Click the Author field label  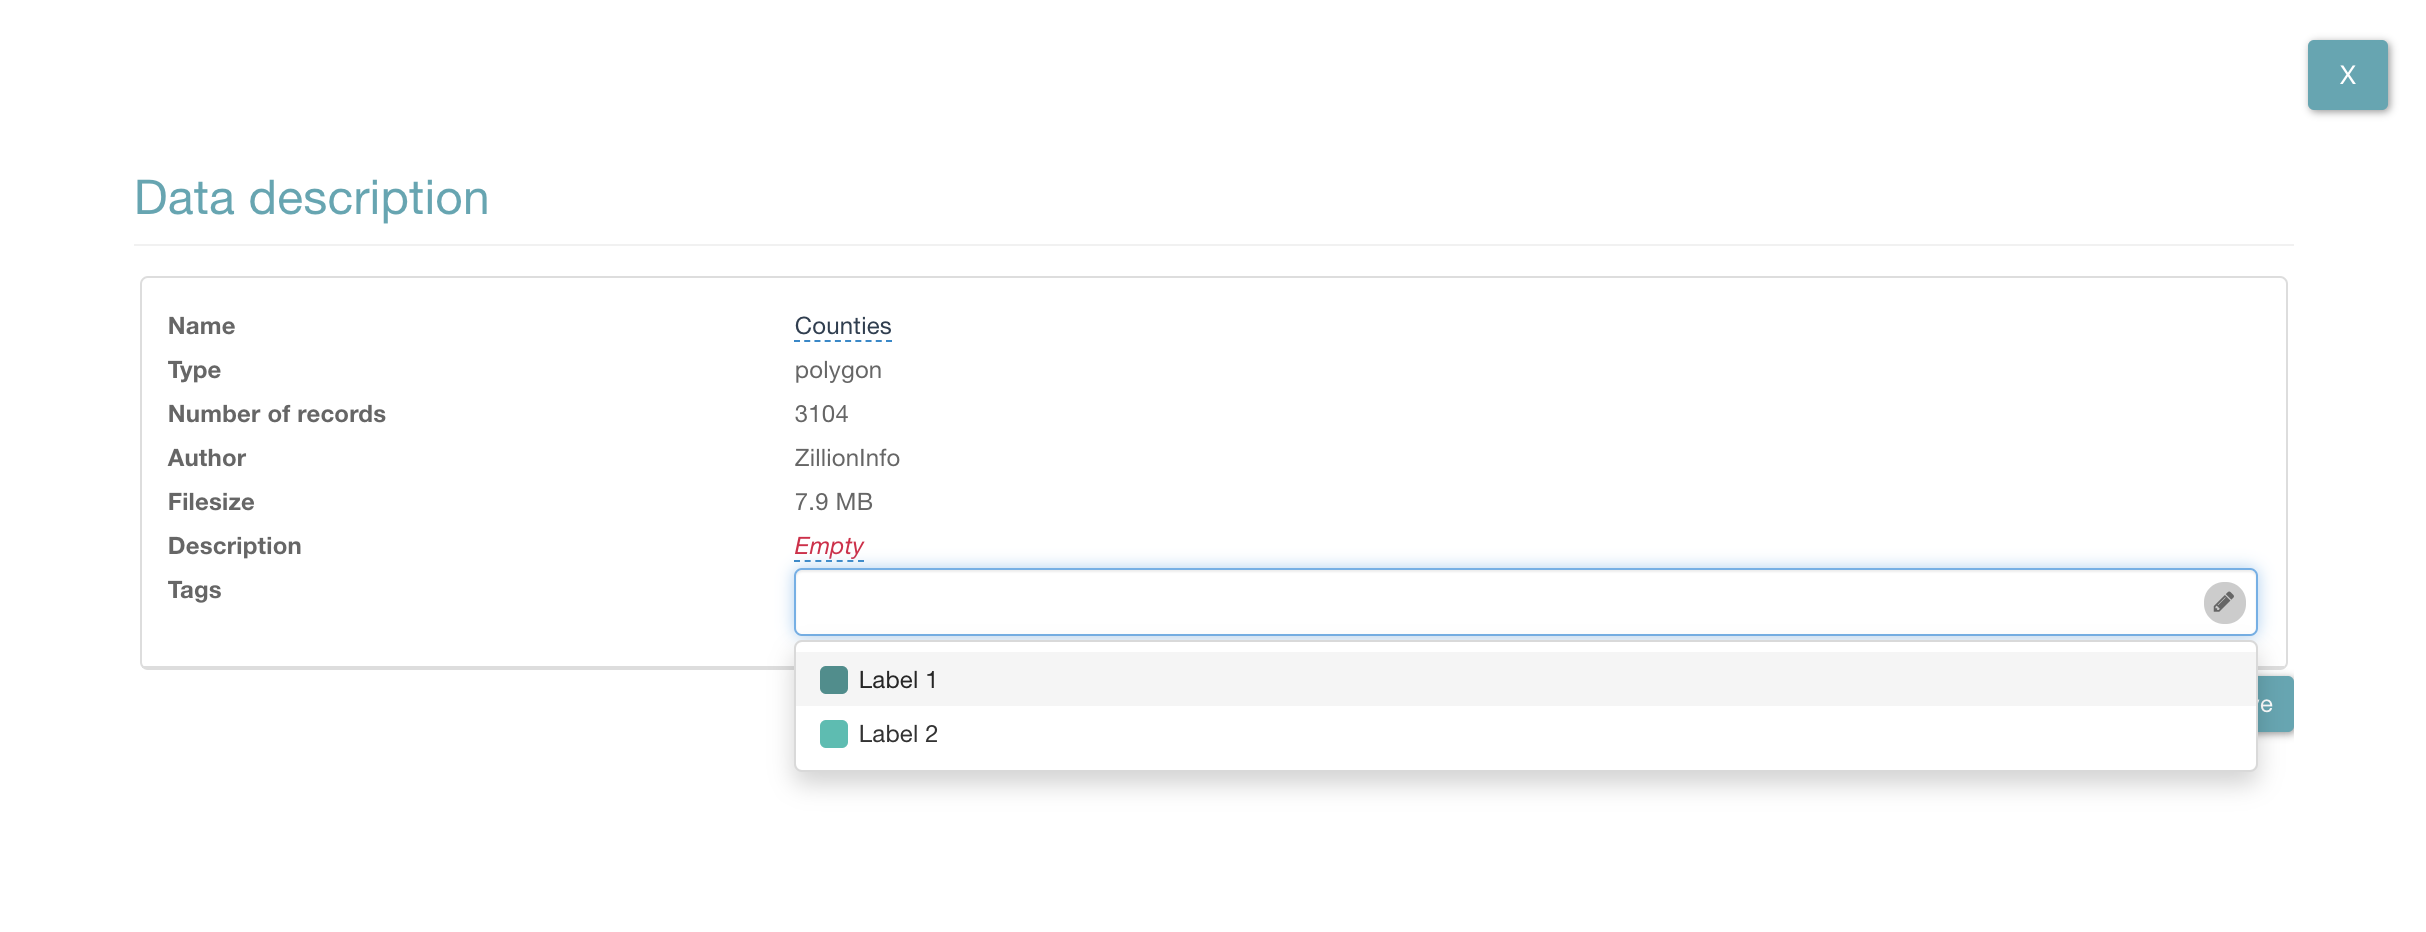point(206,458)
